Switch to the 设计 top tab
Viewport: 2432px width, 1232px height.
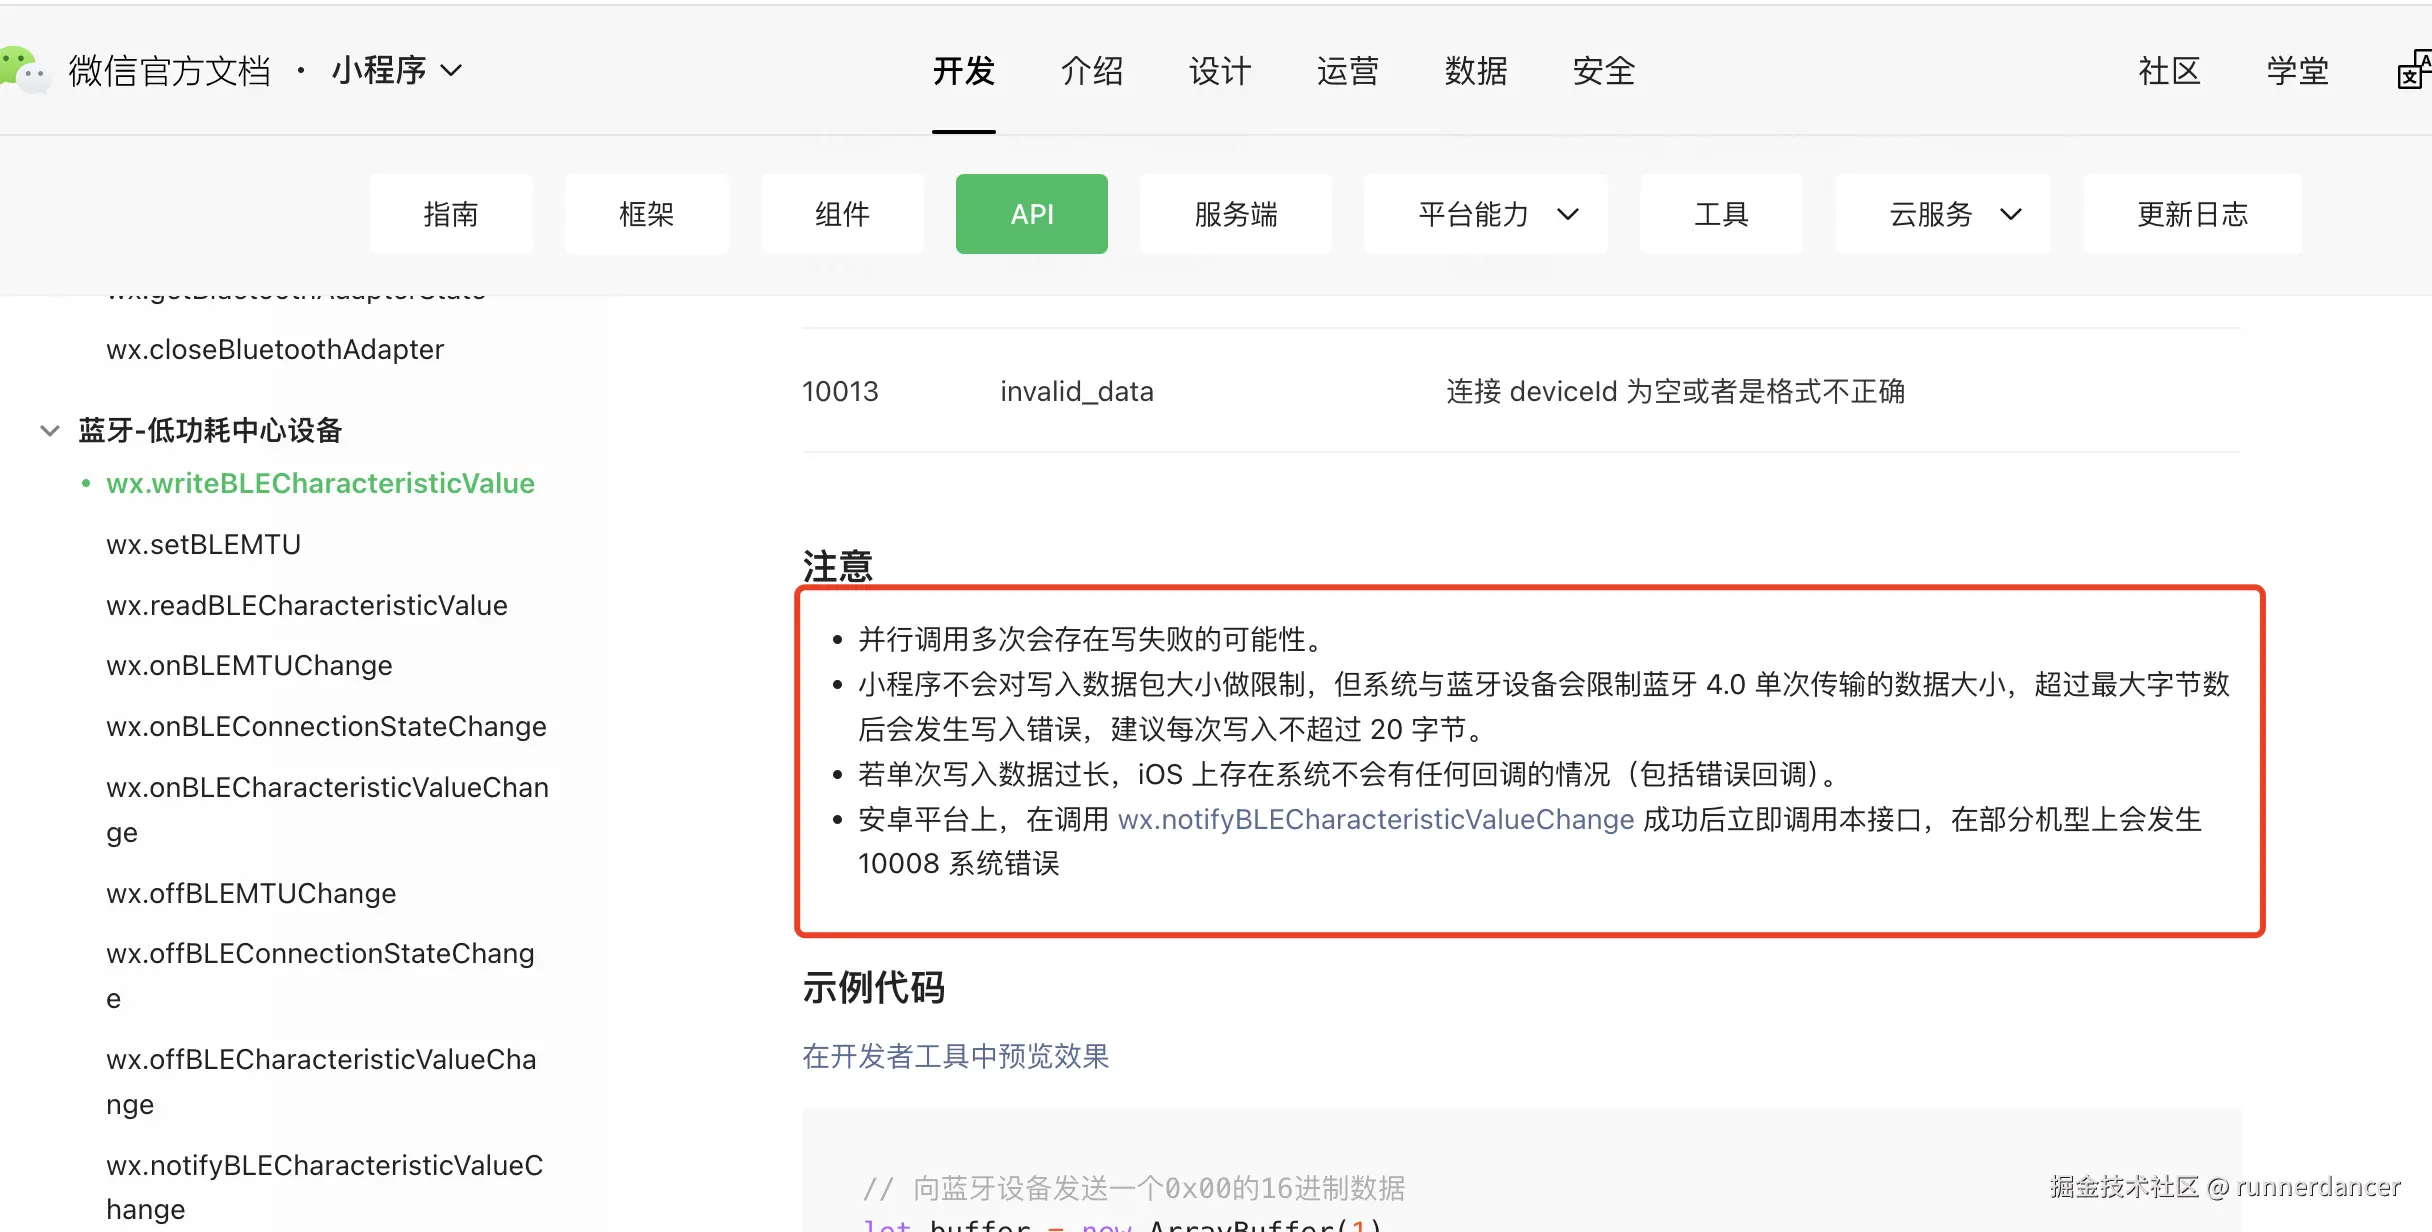[1219, 71]
